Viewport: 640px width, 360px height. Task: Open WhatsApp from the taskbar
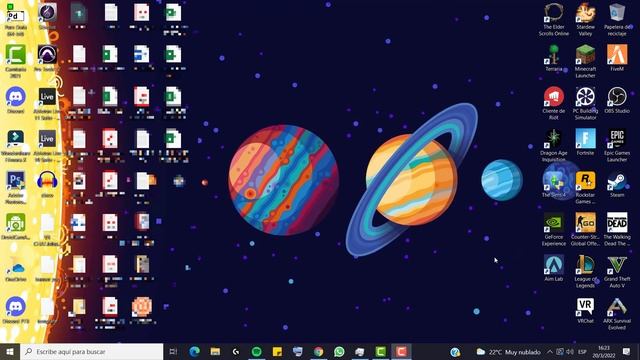(x=339, y=351)
